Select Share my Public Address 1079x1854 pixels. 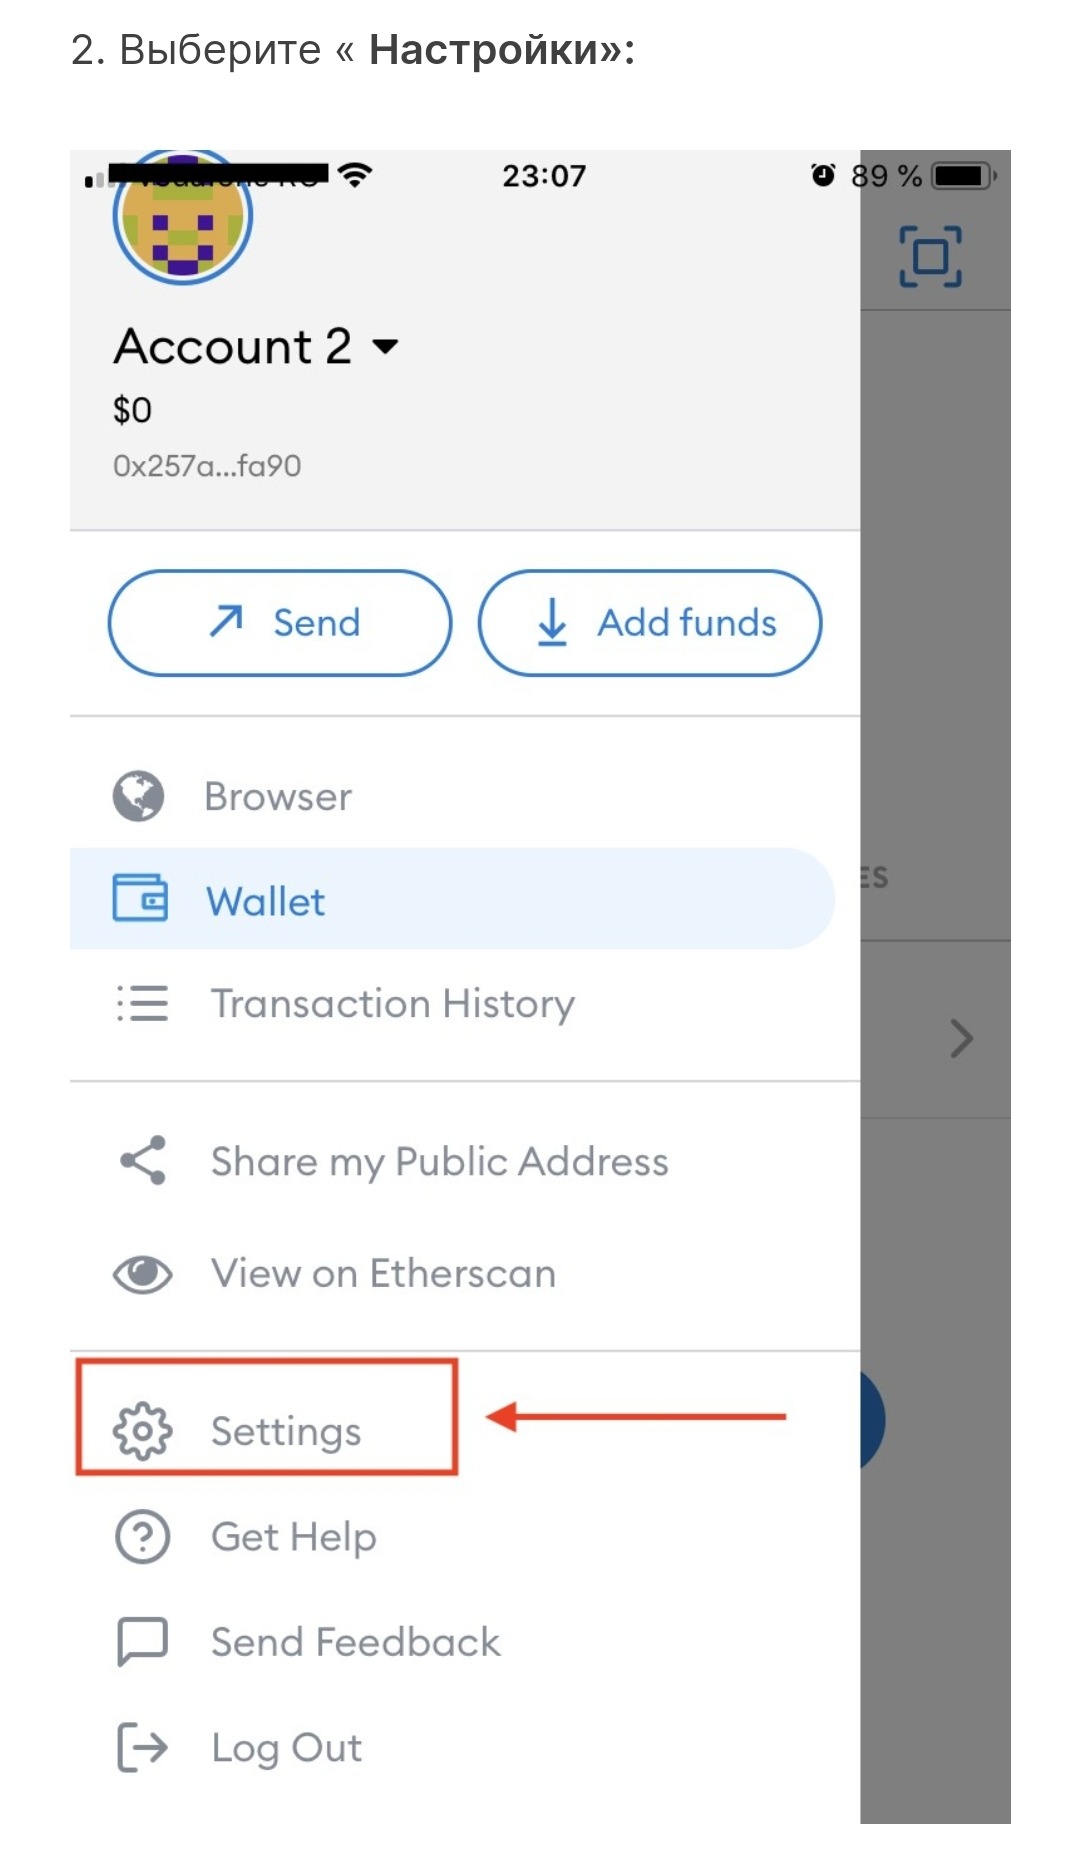point(439,1161)
